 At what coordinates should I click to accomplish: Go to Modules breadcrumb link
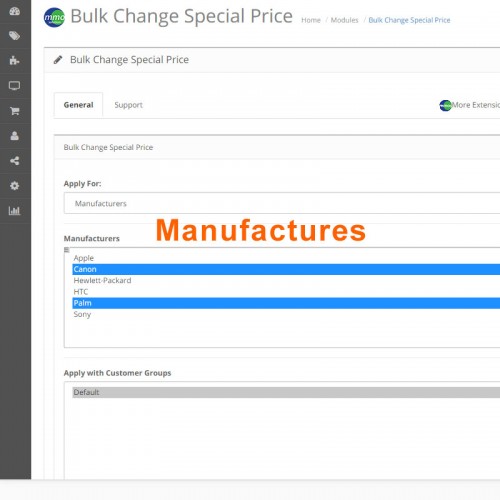pos(344,20)
